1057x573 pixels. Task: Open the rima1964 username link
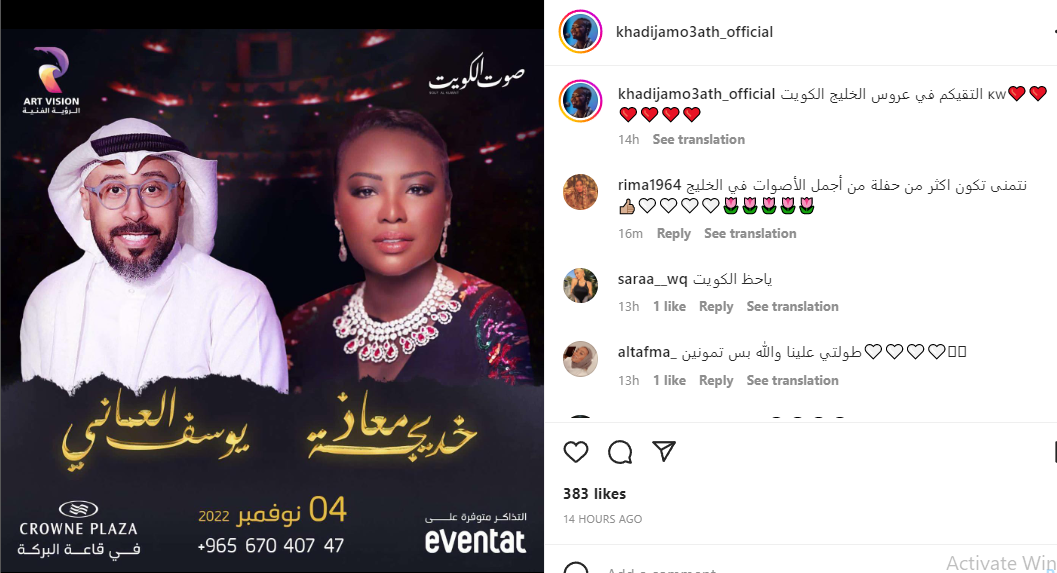[x=649, y=185]
